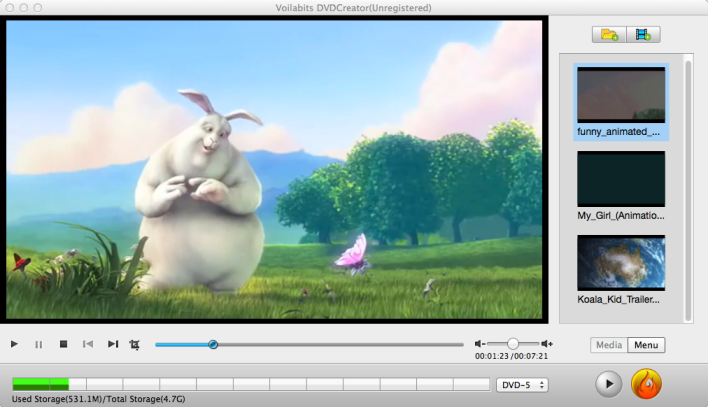Click the video preview with the bunny

click(x=274, y=169)
